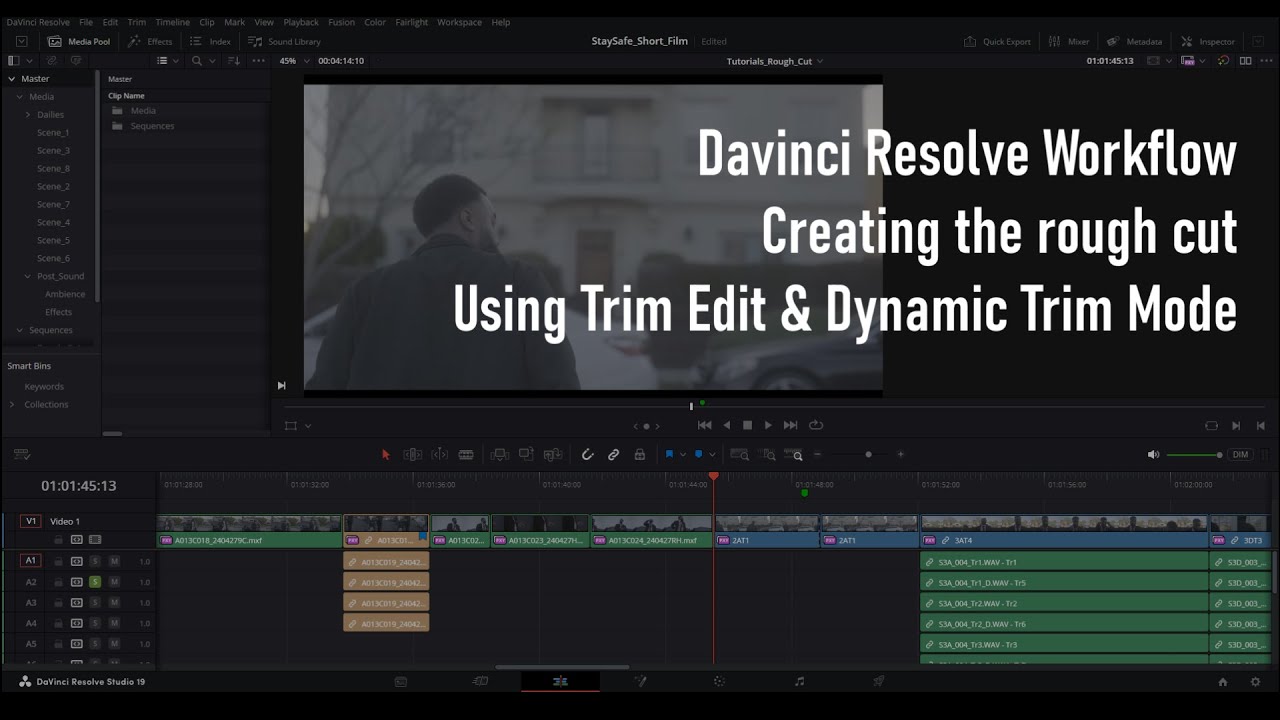1280x720 pixels.
Task: Open the Fusion menu
Action: tap(341, 22)
